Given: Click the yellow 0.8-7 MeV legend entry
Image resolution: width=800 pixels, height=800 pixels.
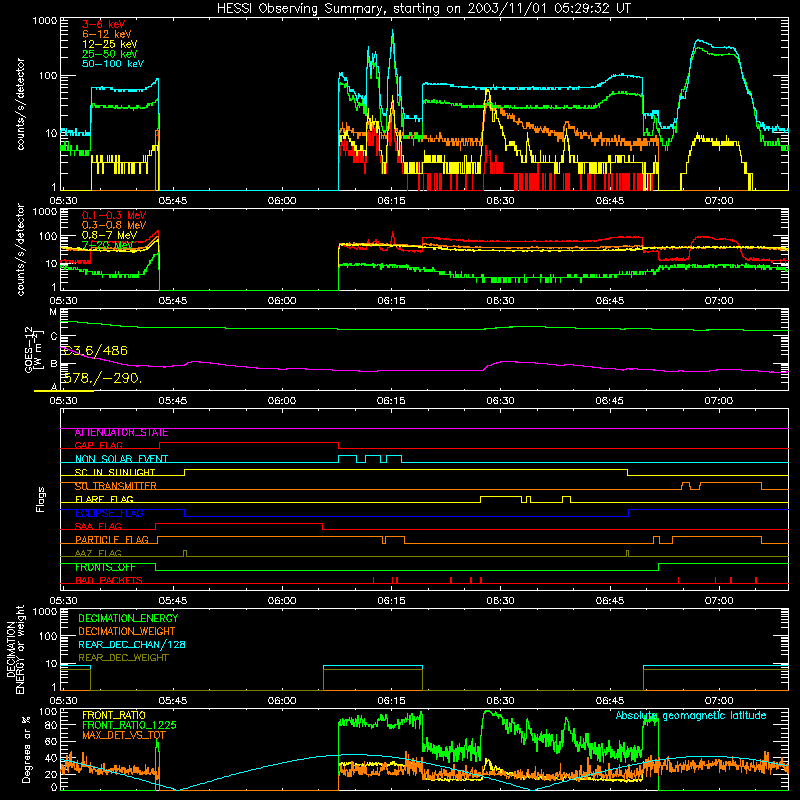Looking at the screenshot, I should pyautogui.click(x=109, y=235).
